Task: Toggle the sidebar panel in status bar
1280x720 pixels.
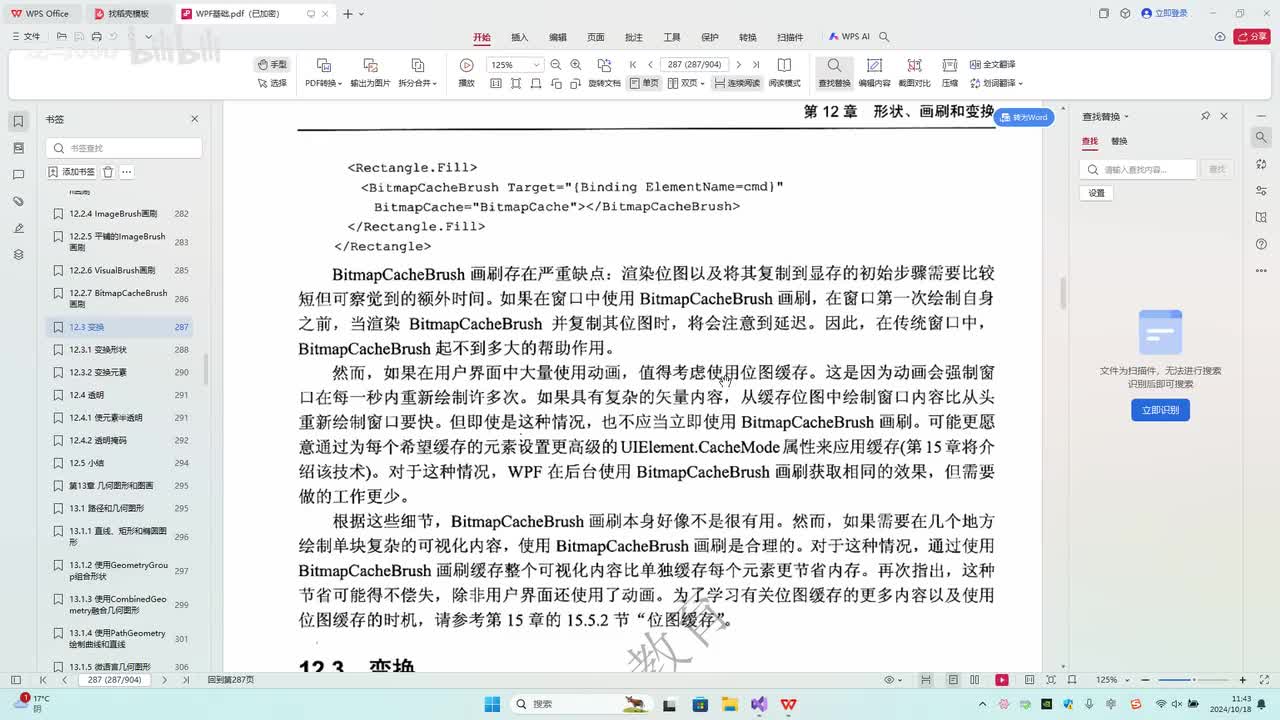Action: click(15, 680)
